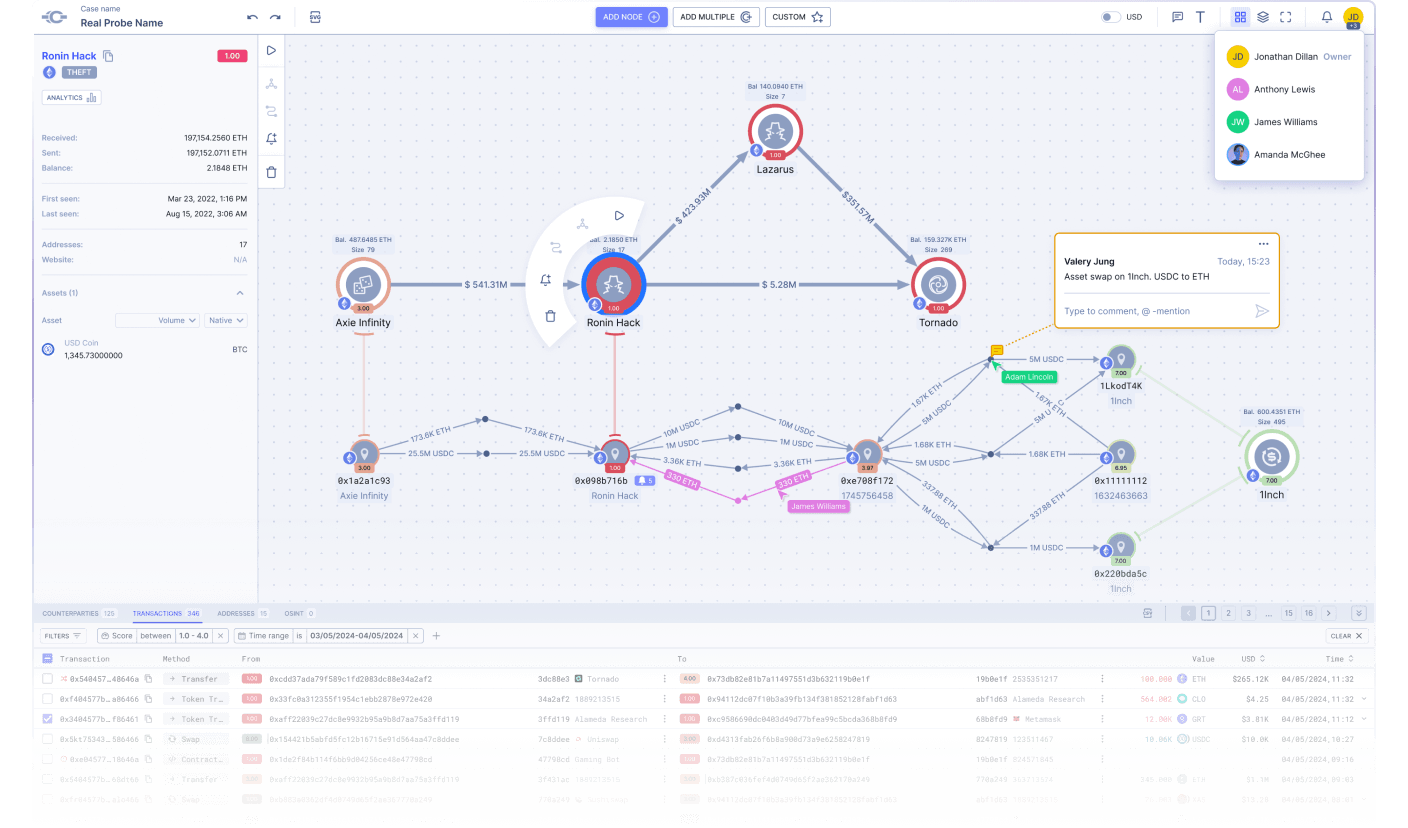The height and width of the screenshot is (828, 1408).
Task: Click the graph expand icon in side toolbar
Action: tap(271, 84)
